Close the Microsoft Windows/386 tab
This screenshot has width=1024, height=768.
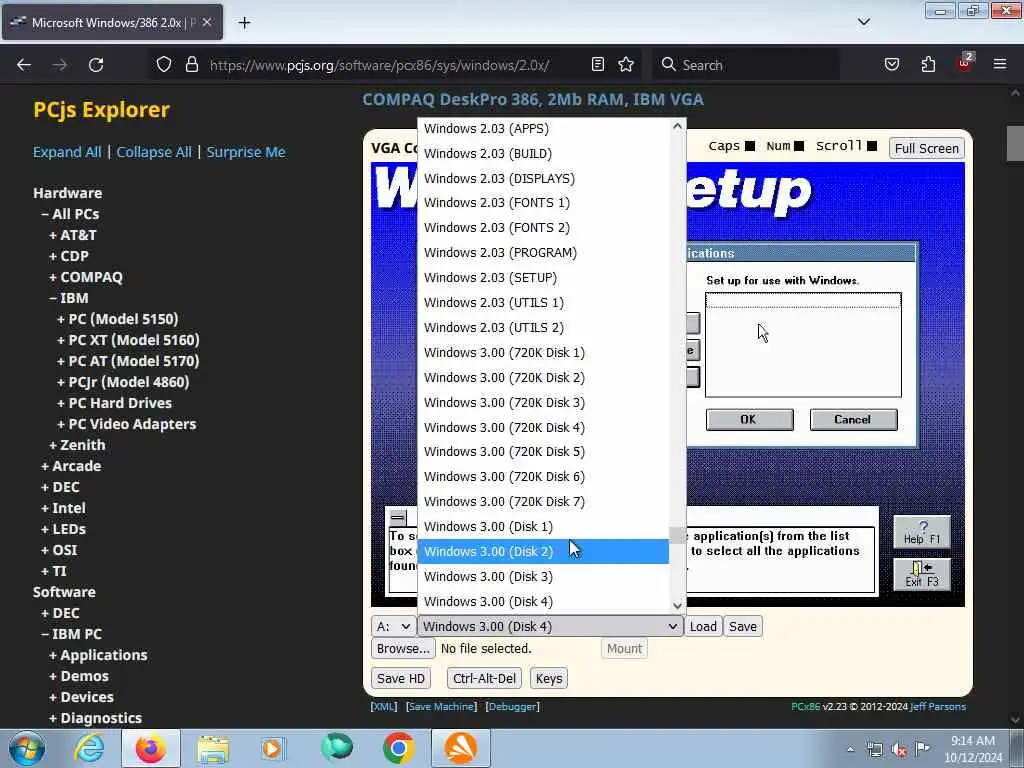tap(207, 22)
